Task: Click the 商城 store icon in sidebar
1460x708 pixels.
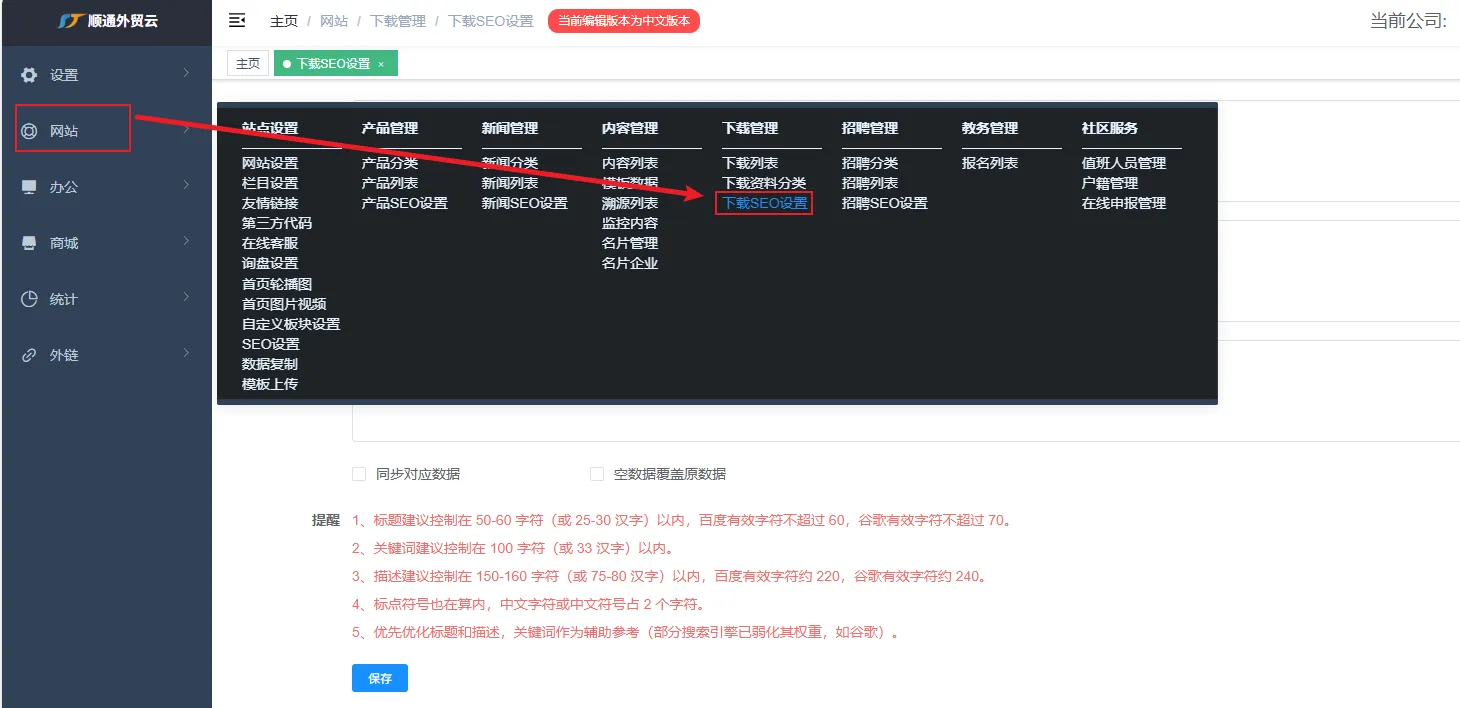Action: [x=29, y=243]
